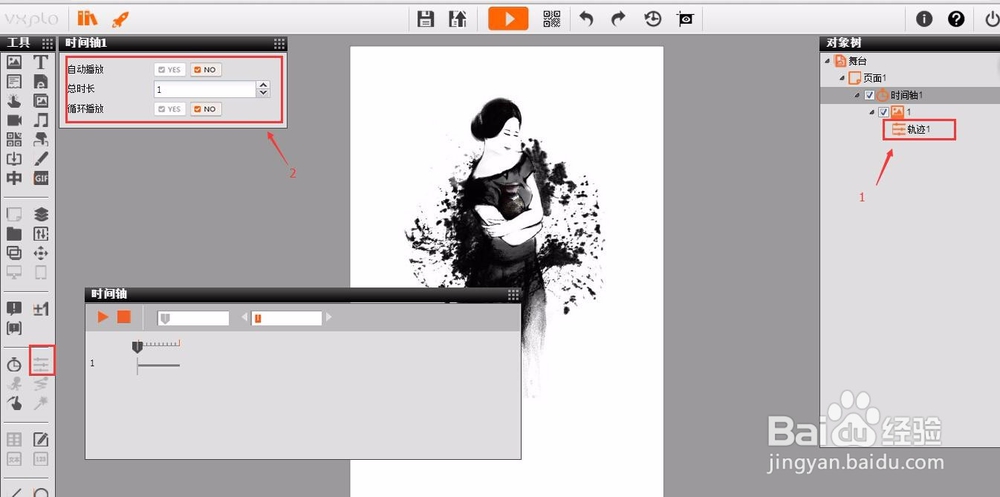Viewport: 1000px width, 497px height.
Task: Go to next keyframe with the right arrow
Action: pos(329,317)
